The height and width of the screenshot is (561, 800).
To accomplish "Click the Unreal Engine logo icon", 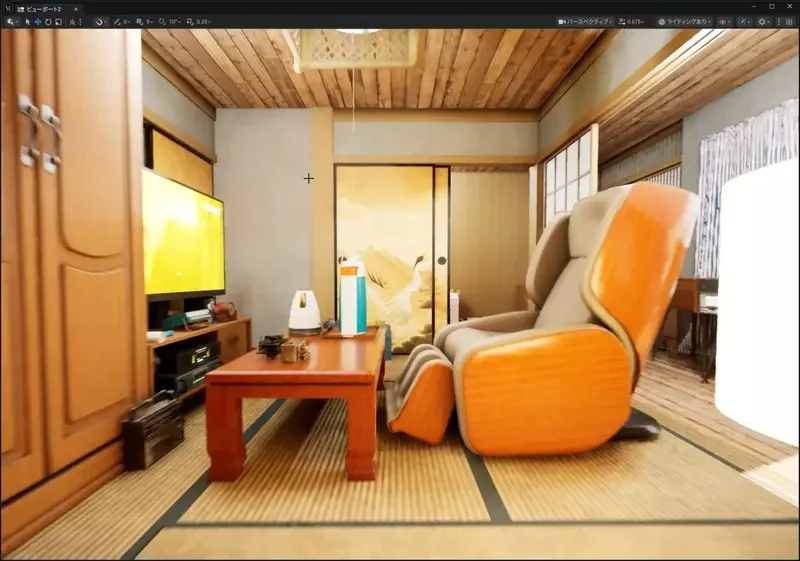I will 8,9.
